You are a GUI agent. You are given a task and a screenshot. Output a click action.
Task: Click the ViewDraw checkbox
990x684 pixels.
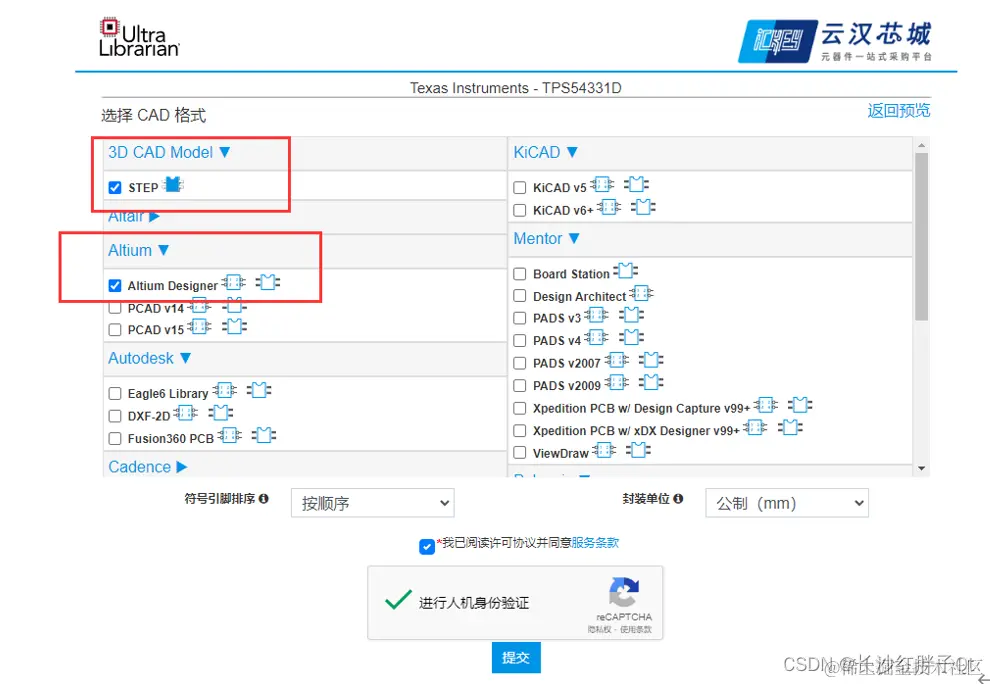point(520,453)
